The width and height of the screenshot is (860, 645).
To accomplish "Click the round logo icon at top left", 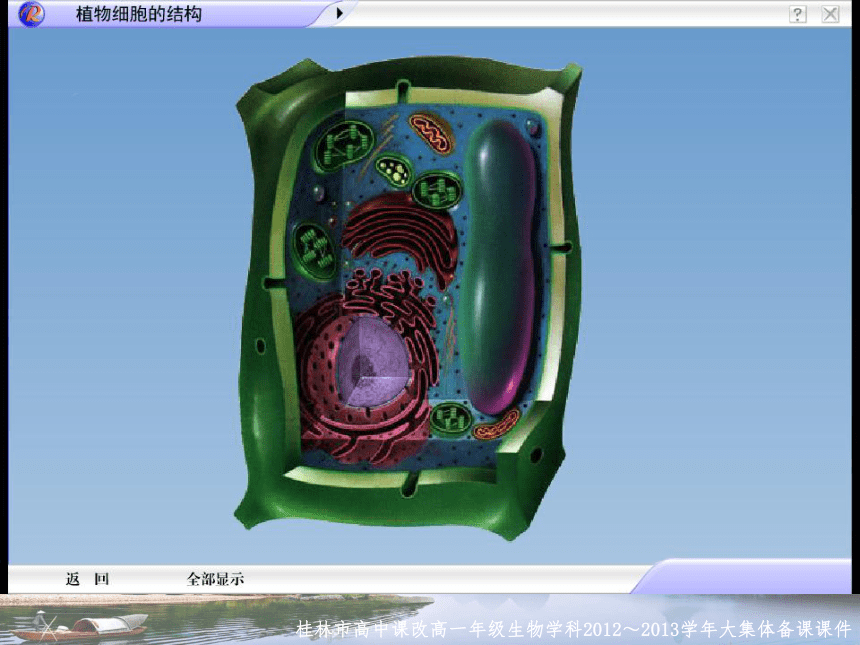I will click(31, 14).
